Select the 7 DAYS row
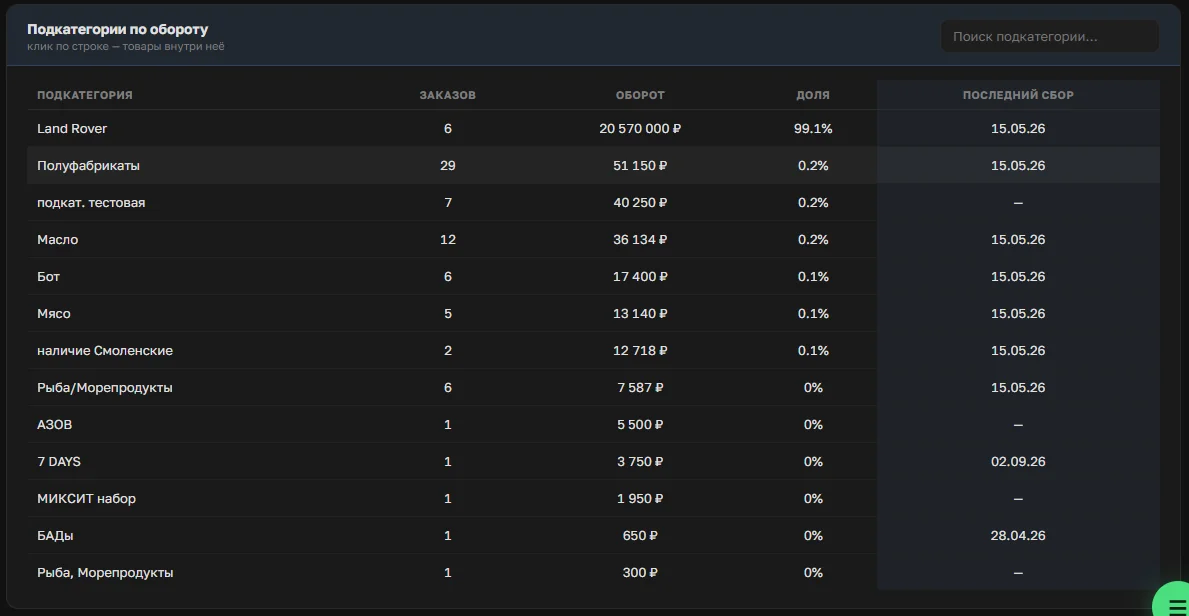This screenshot has height=616, width=1189. [x=593, y=461]
